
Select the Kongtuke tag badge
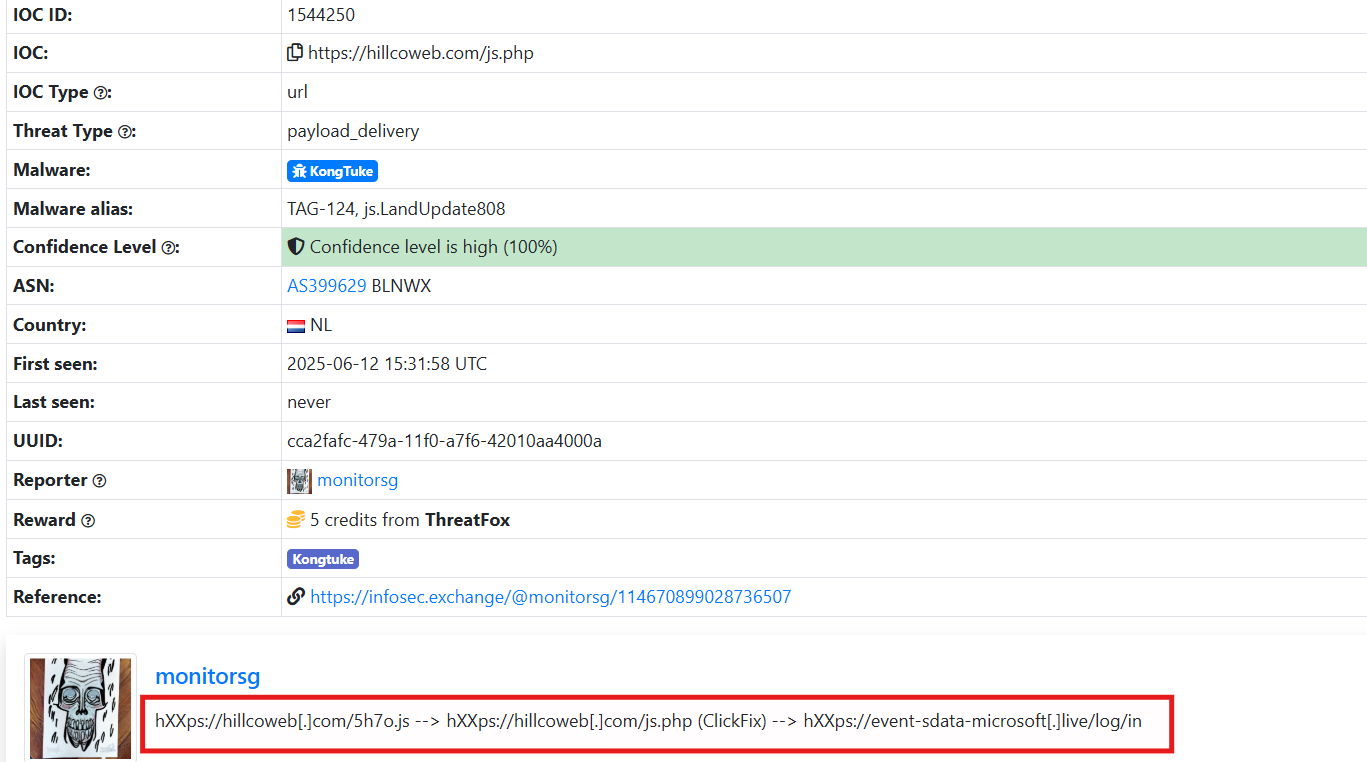[322, 559]
